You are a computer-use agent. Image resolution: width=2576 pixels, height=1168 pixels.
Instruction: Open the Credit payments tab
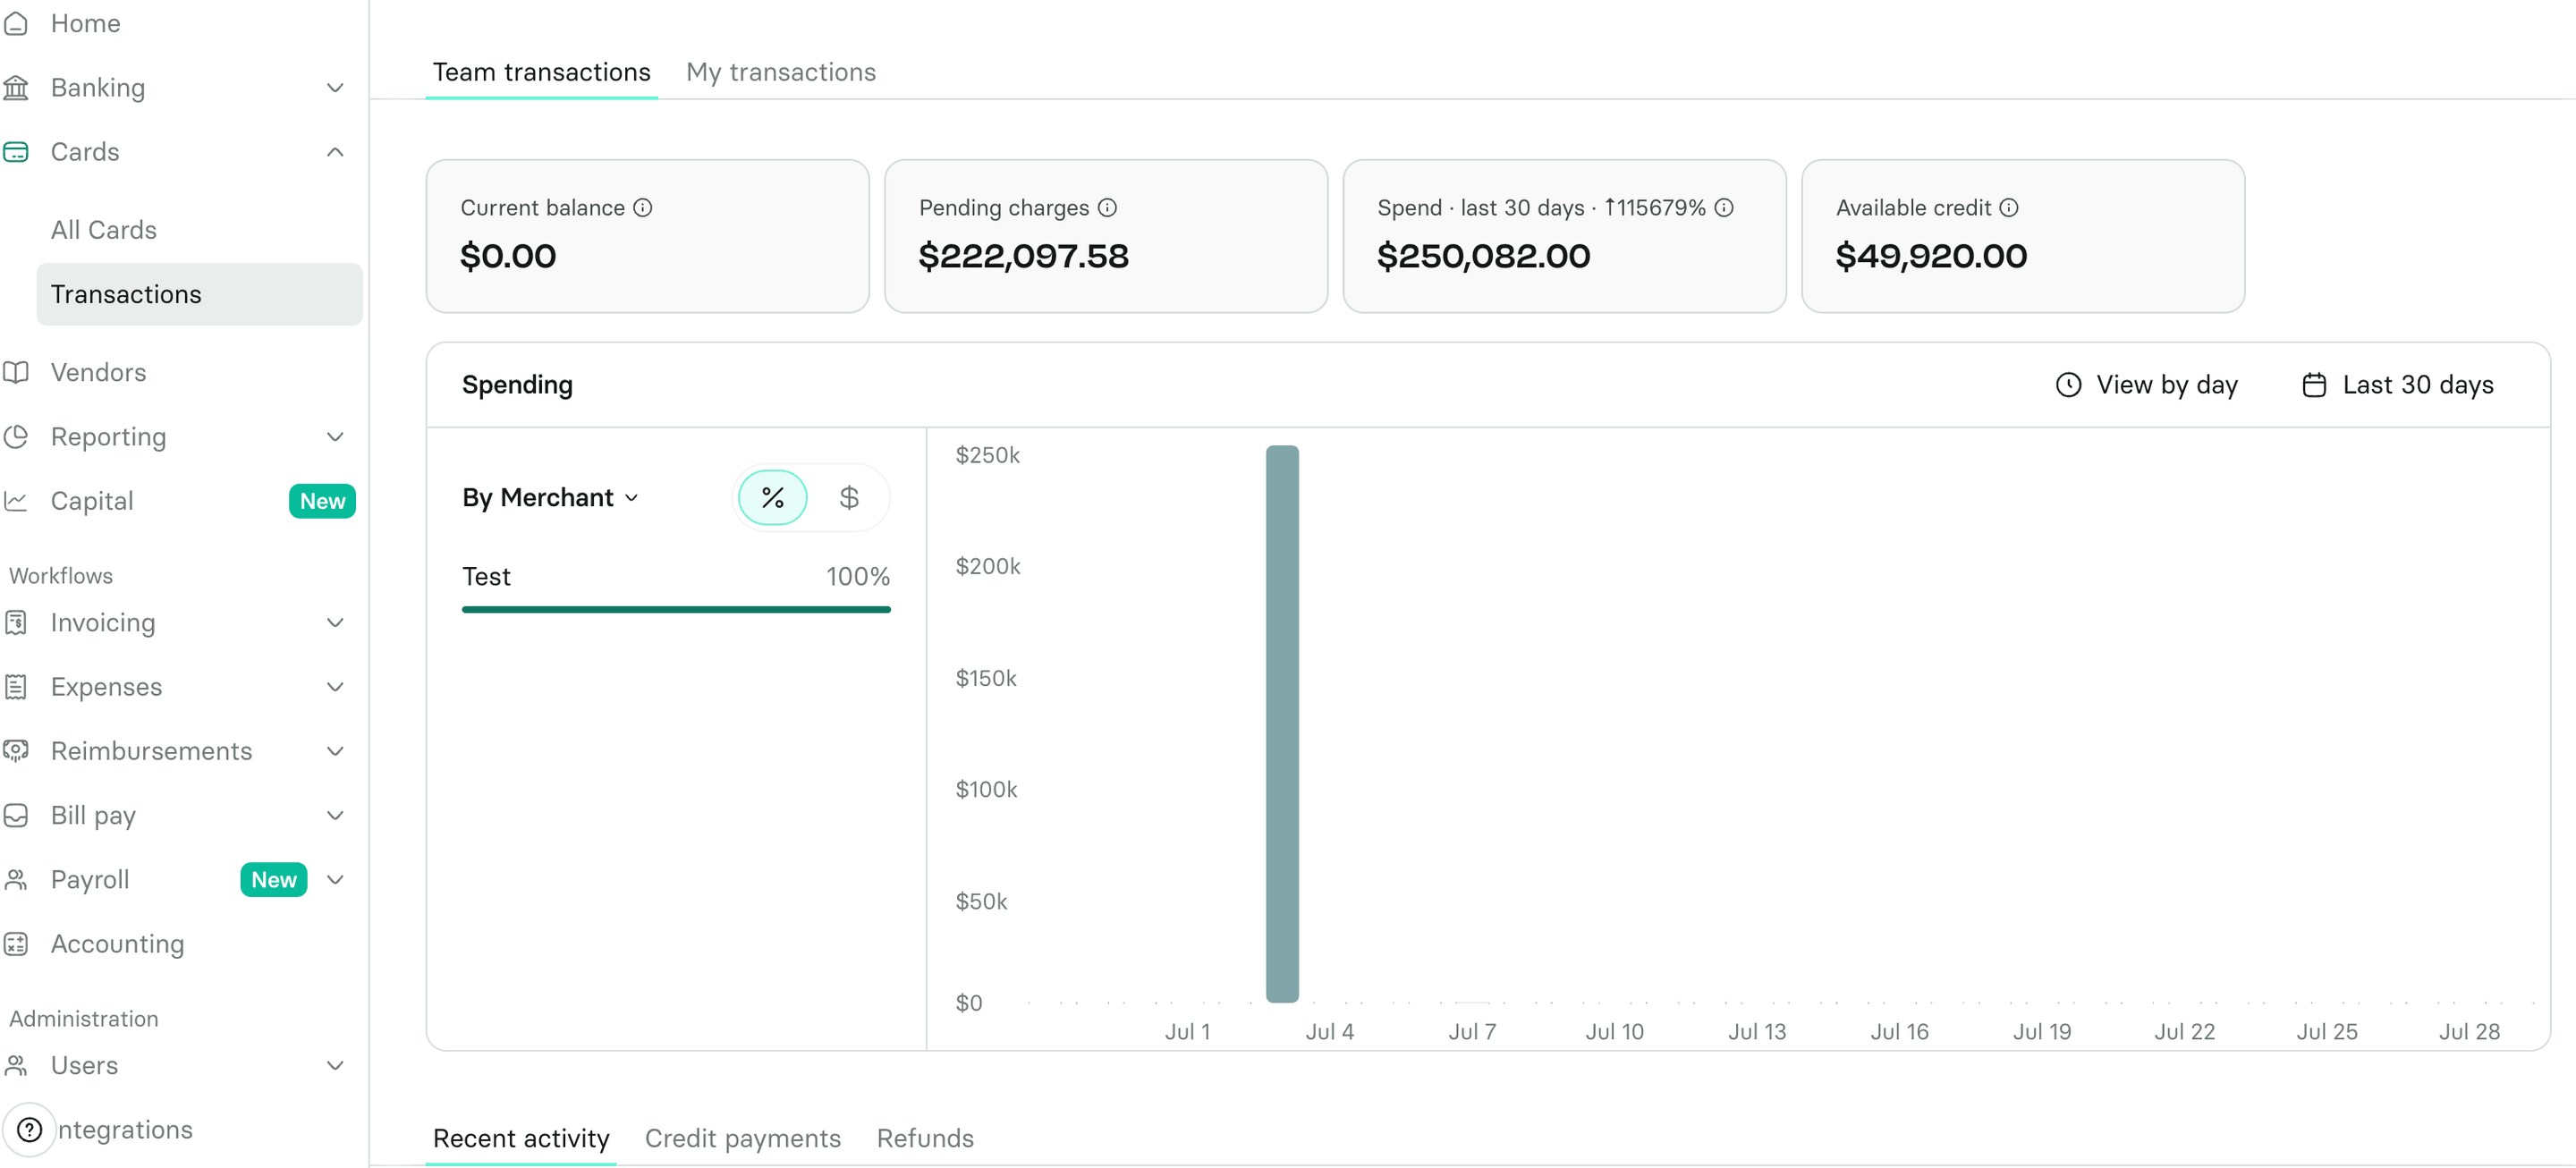point(742,1138)
